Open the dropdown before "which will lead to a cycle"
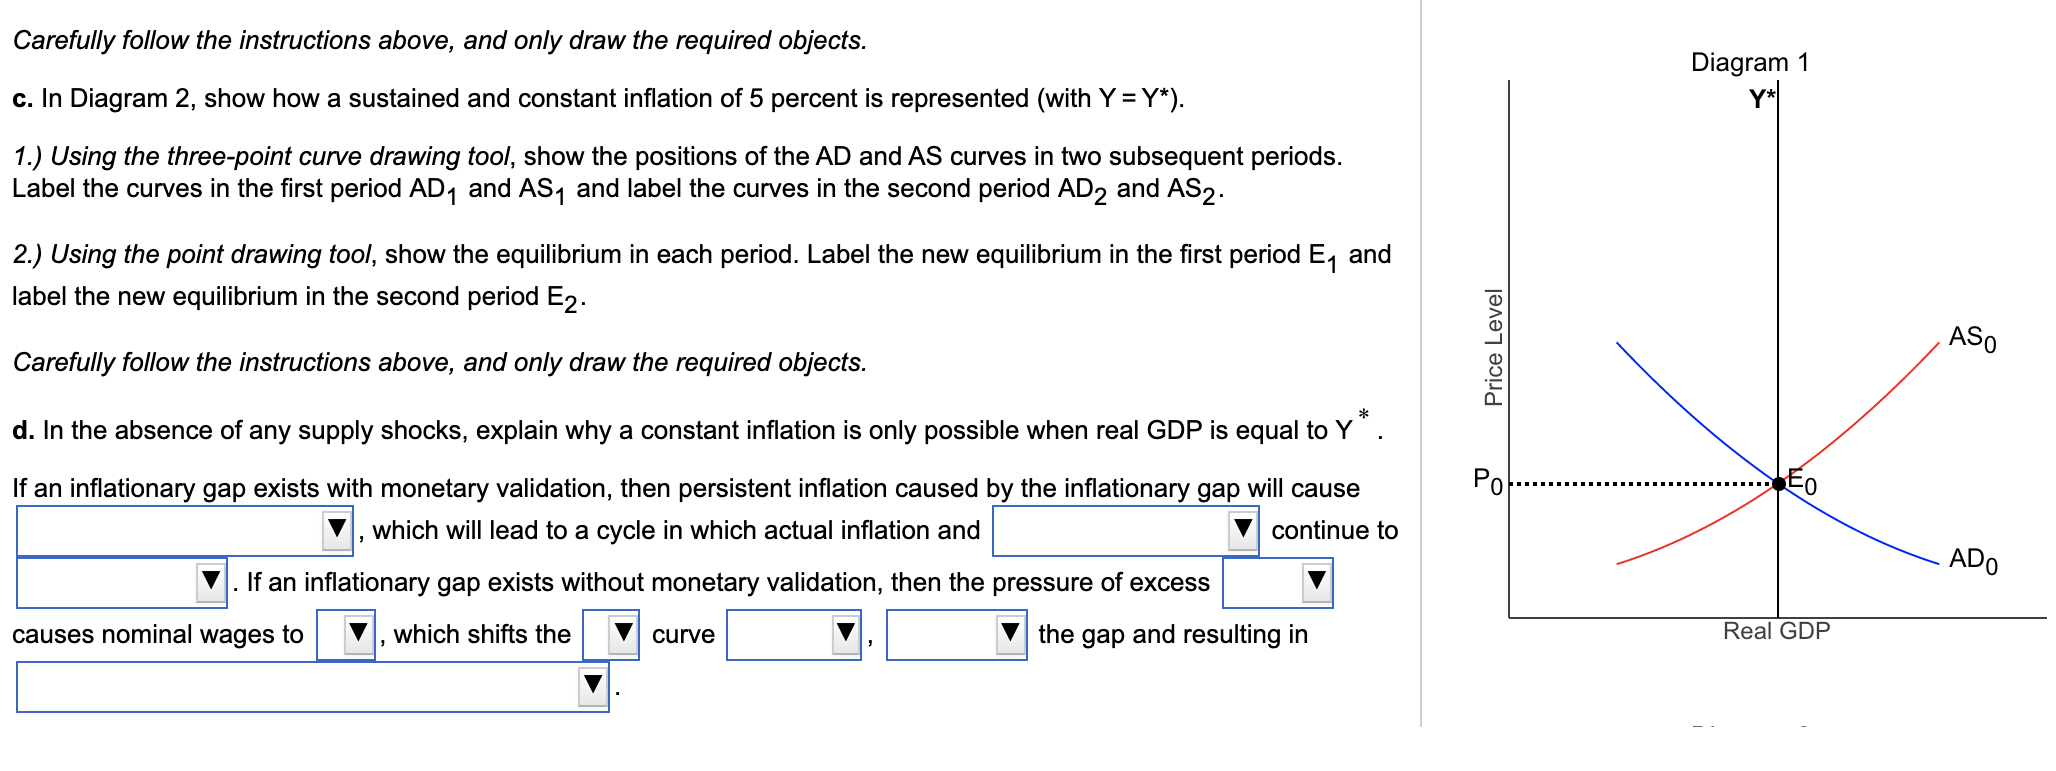Screen dimensions: 2056x771 [336, 529]
